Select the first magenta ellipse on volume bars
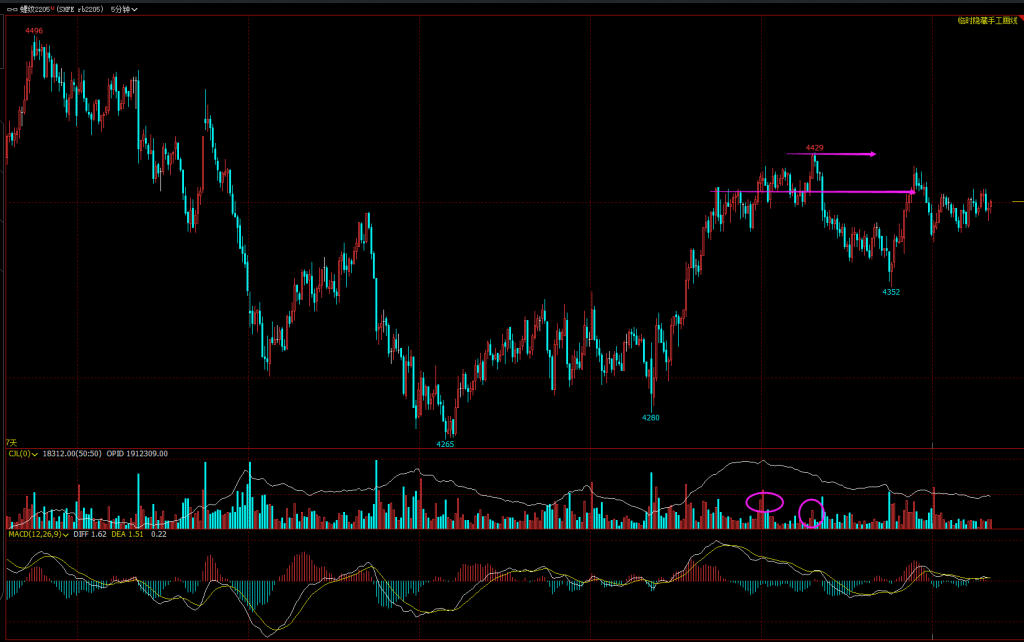The image size is (1024, 642). point(764,502)
